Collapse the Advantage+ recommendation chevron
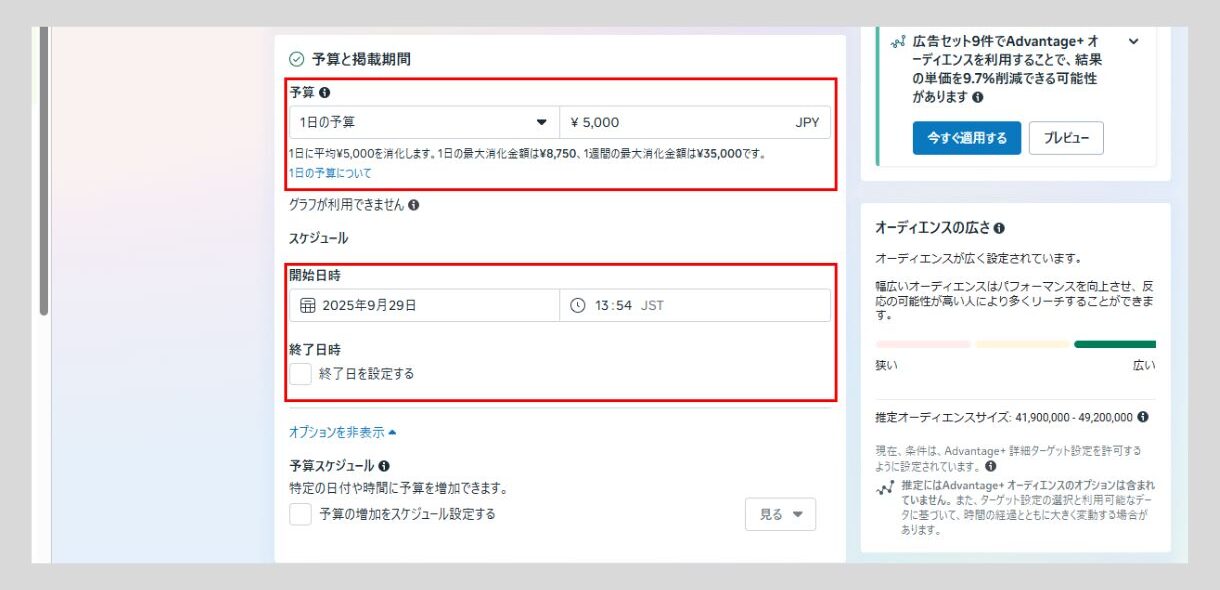Viewport: 1220px width, 590px height. click(1133, 41)
